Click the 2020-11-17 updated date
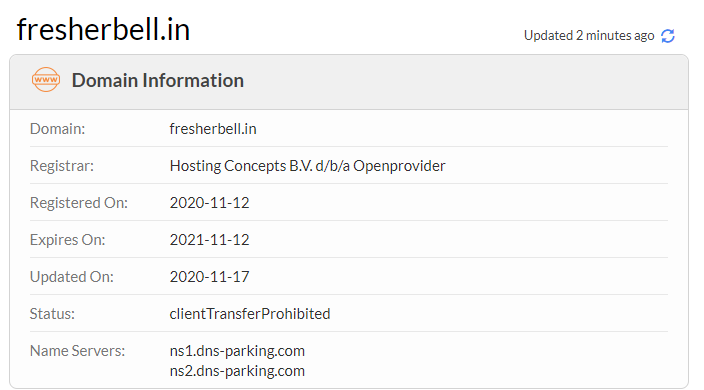This screenshot has height=390, width=704. point(209,277)
